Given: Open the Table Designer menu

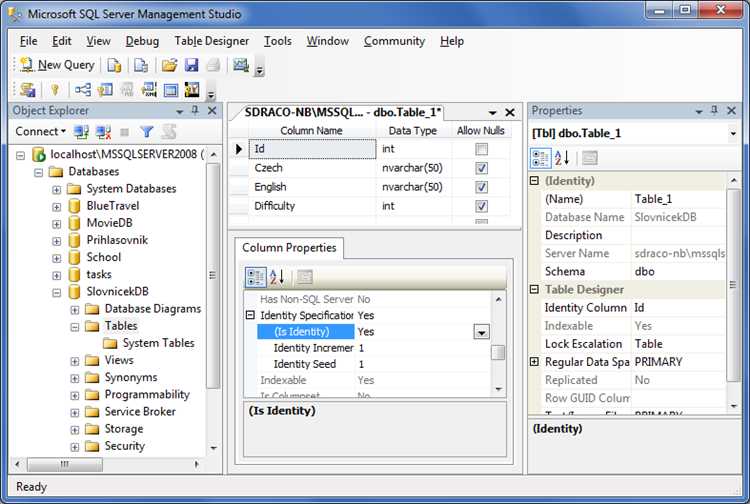Looking at the screenshot, I should 211,41.
